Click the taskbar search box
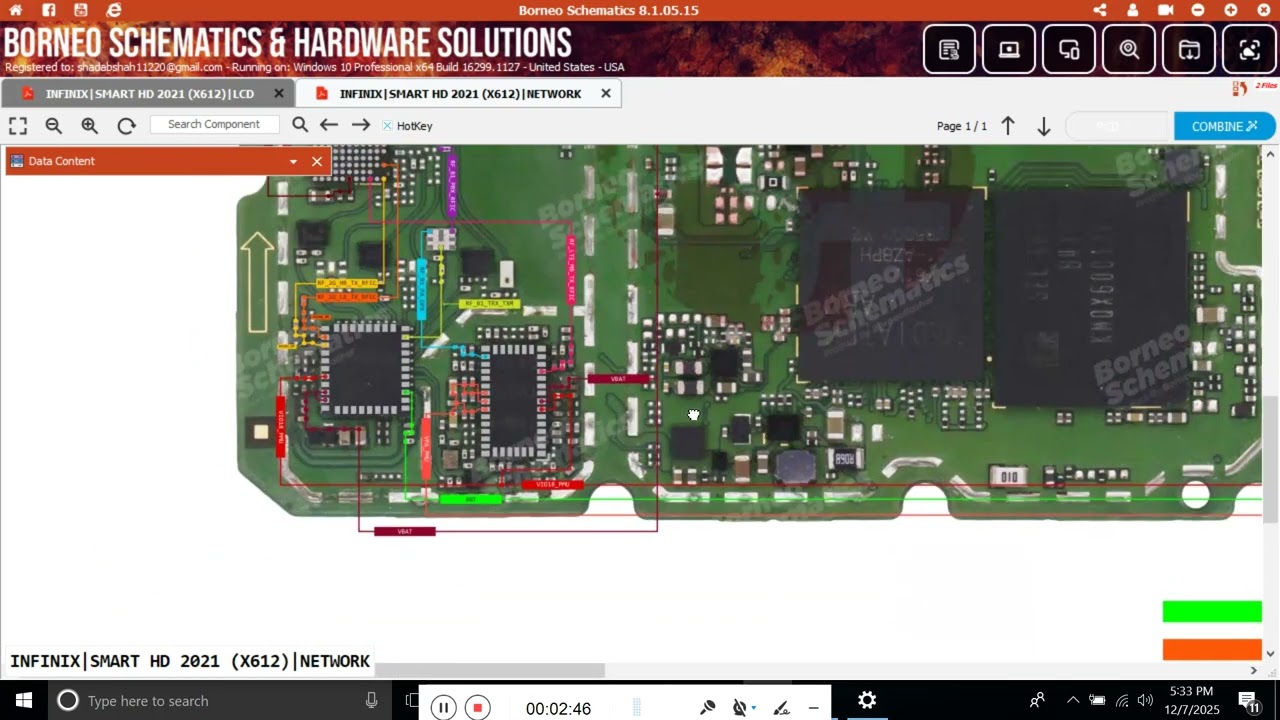Viewport: 1280px width, 720px height. (x=220, y=700)
